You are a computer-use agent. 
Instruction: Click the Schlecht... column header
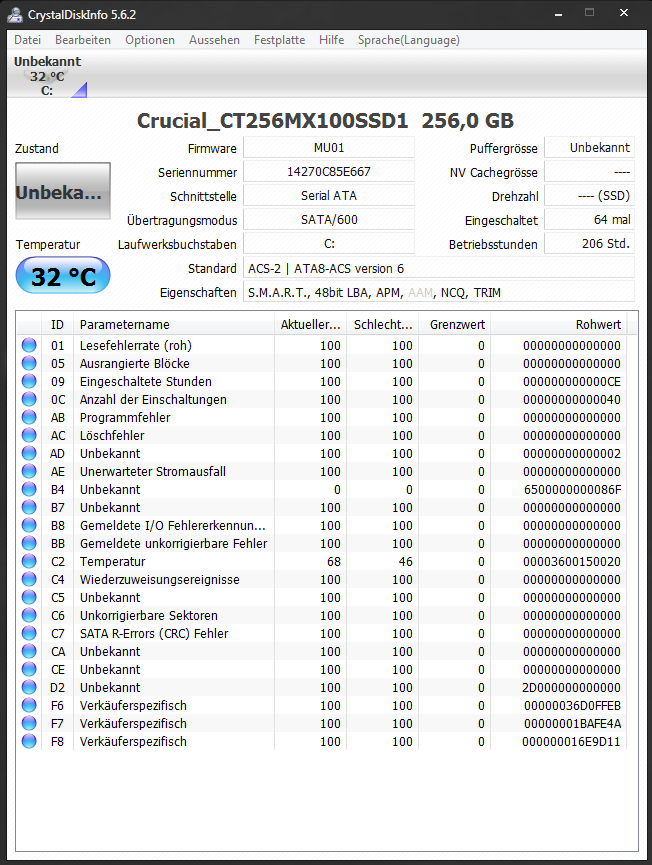[x=383, y=324]
